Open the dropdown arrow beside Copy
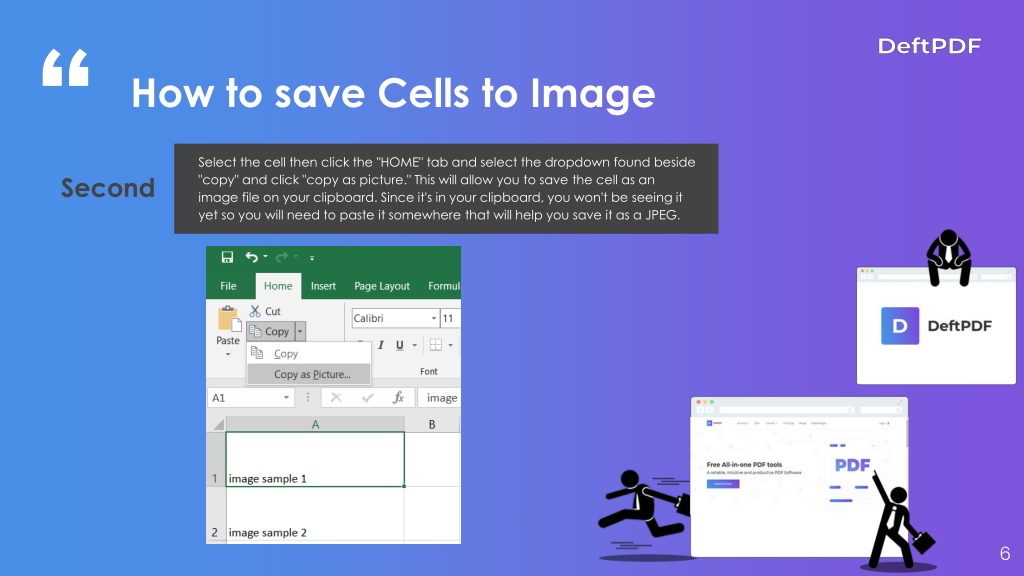1024x576 pixels. coord(300,332)
